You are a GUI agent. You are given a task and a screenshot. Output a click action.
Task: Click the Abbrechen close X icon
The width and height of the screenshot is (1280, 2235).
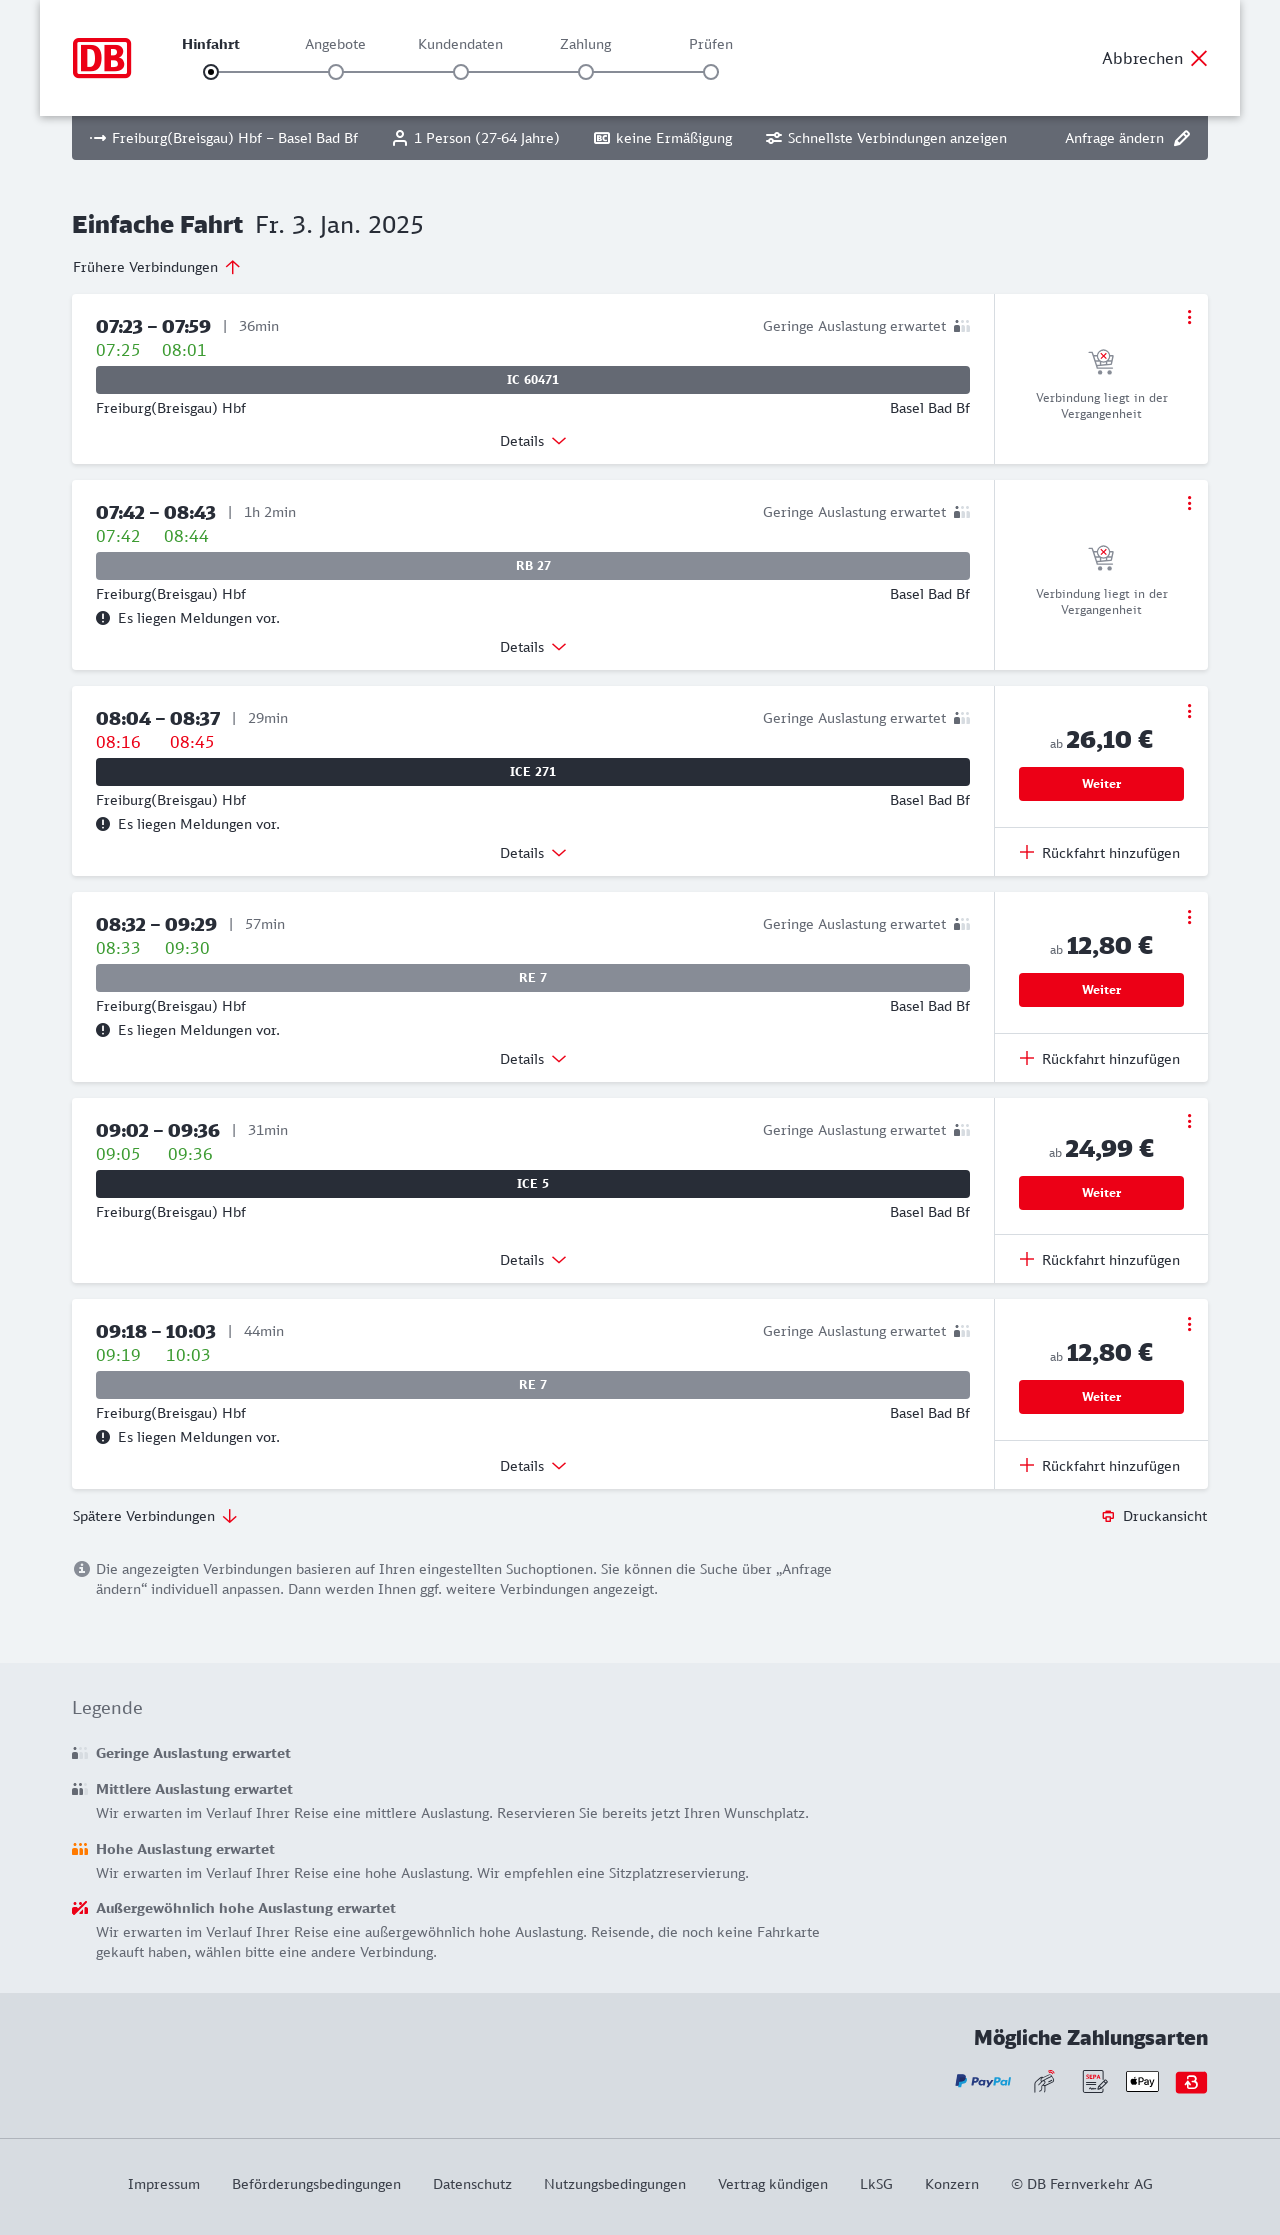(x=1199, y=58)
